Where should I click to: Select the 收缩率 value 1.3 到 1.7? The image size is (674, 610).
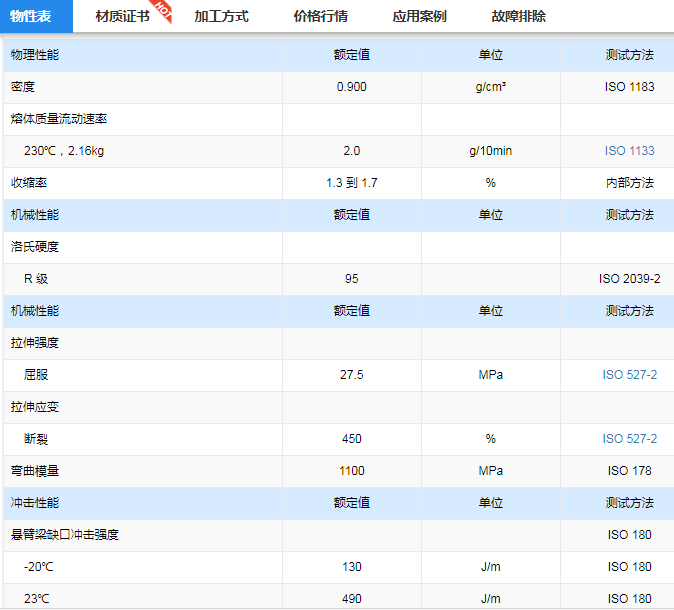click(351, 183)
